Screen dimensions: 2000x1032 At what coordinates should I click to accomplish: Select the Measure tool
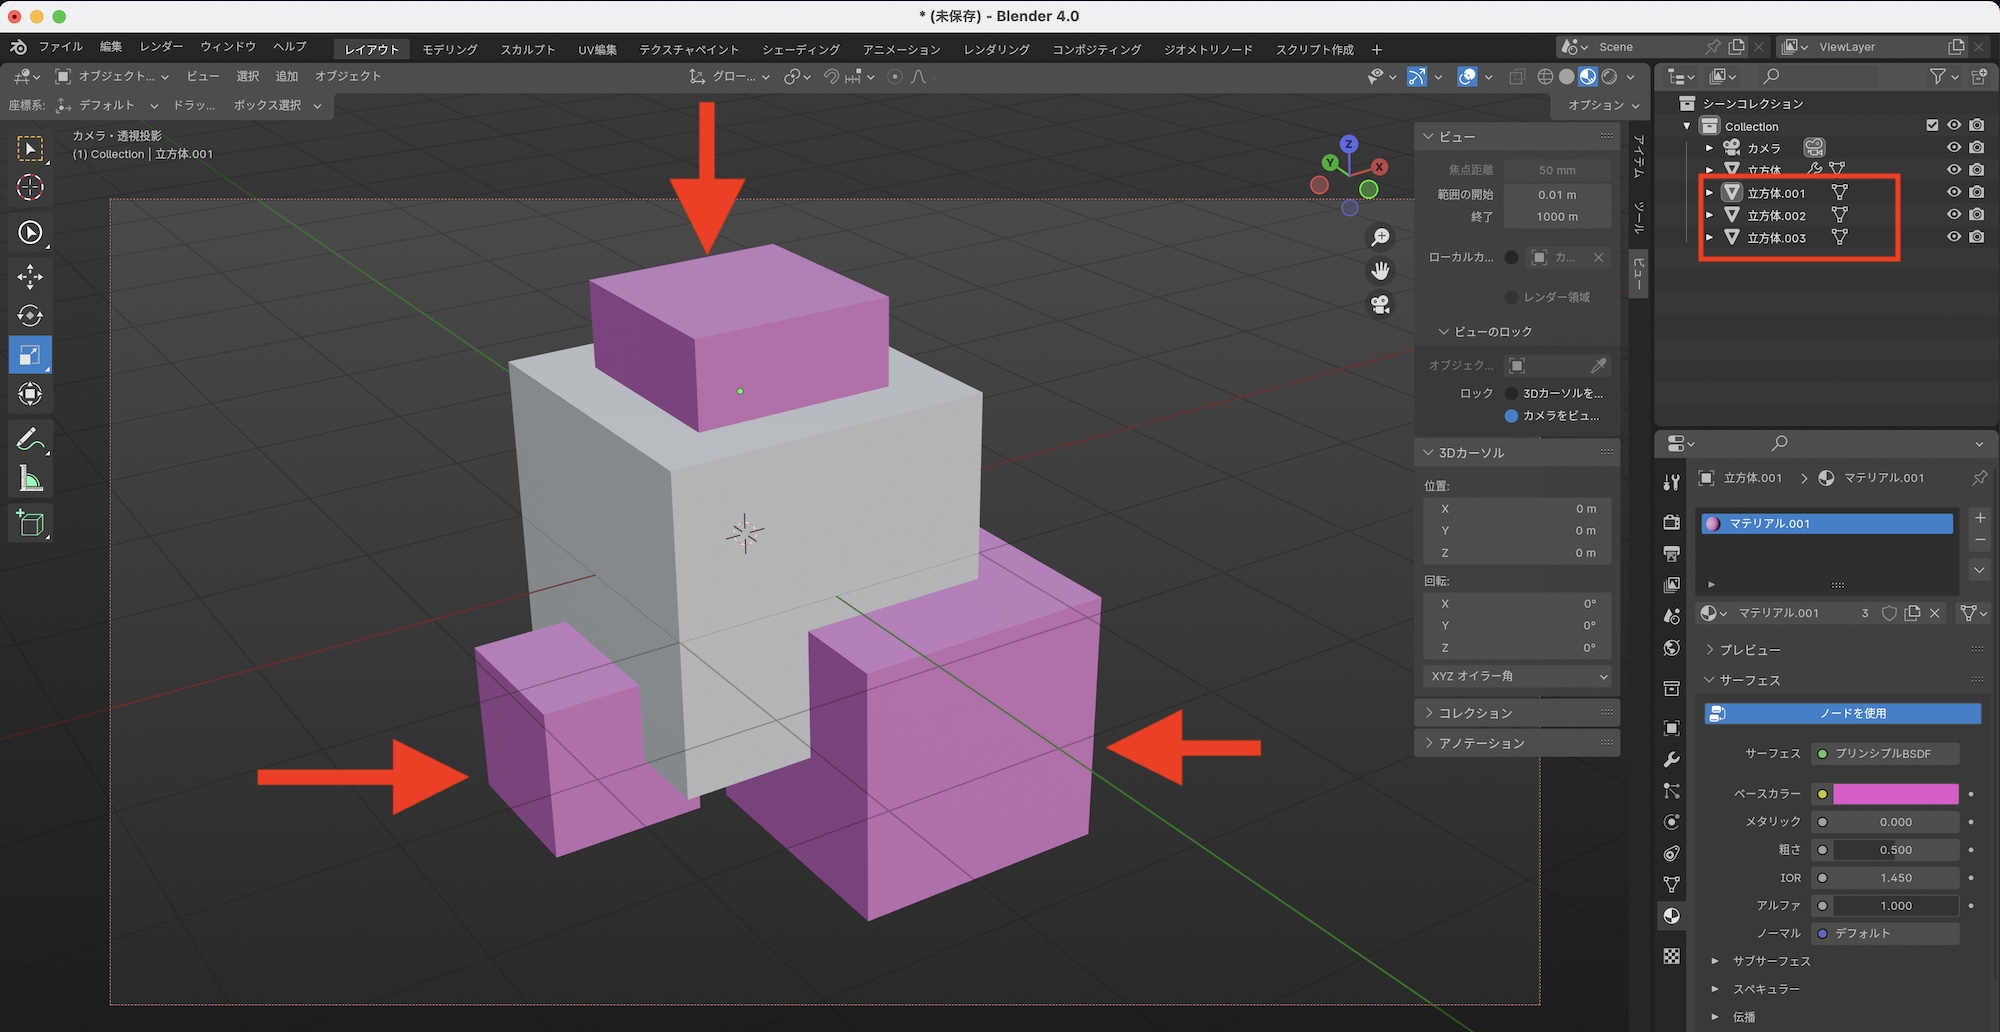(x=30, y=480)
